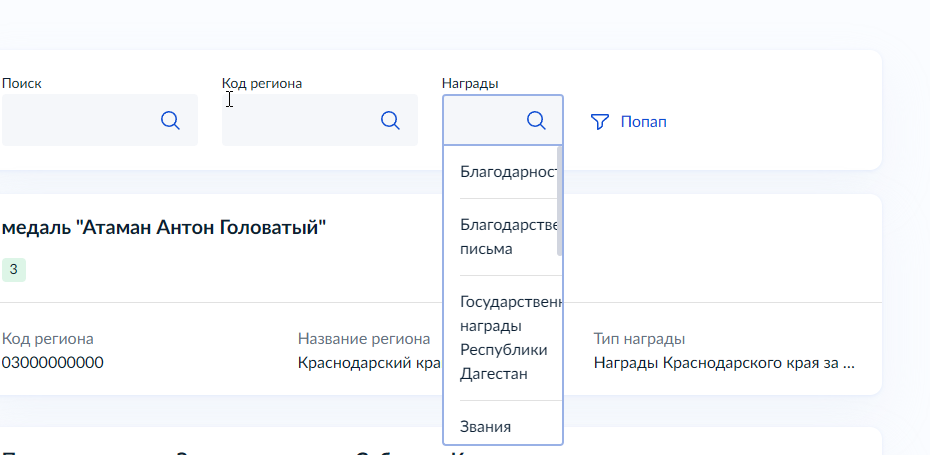The image size is (930, 455).
Task: Click the Награды dropdown list scrollbar
Action: (560, 200)
